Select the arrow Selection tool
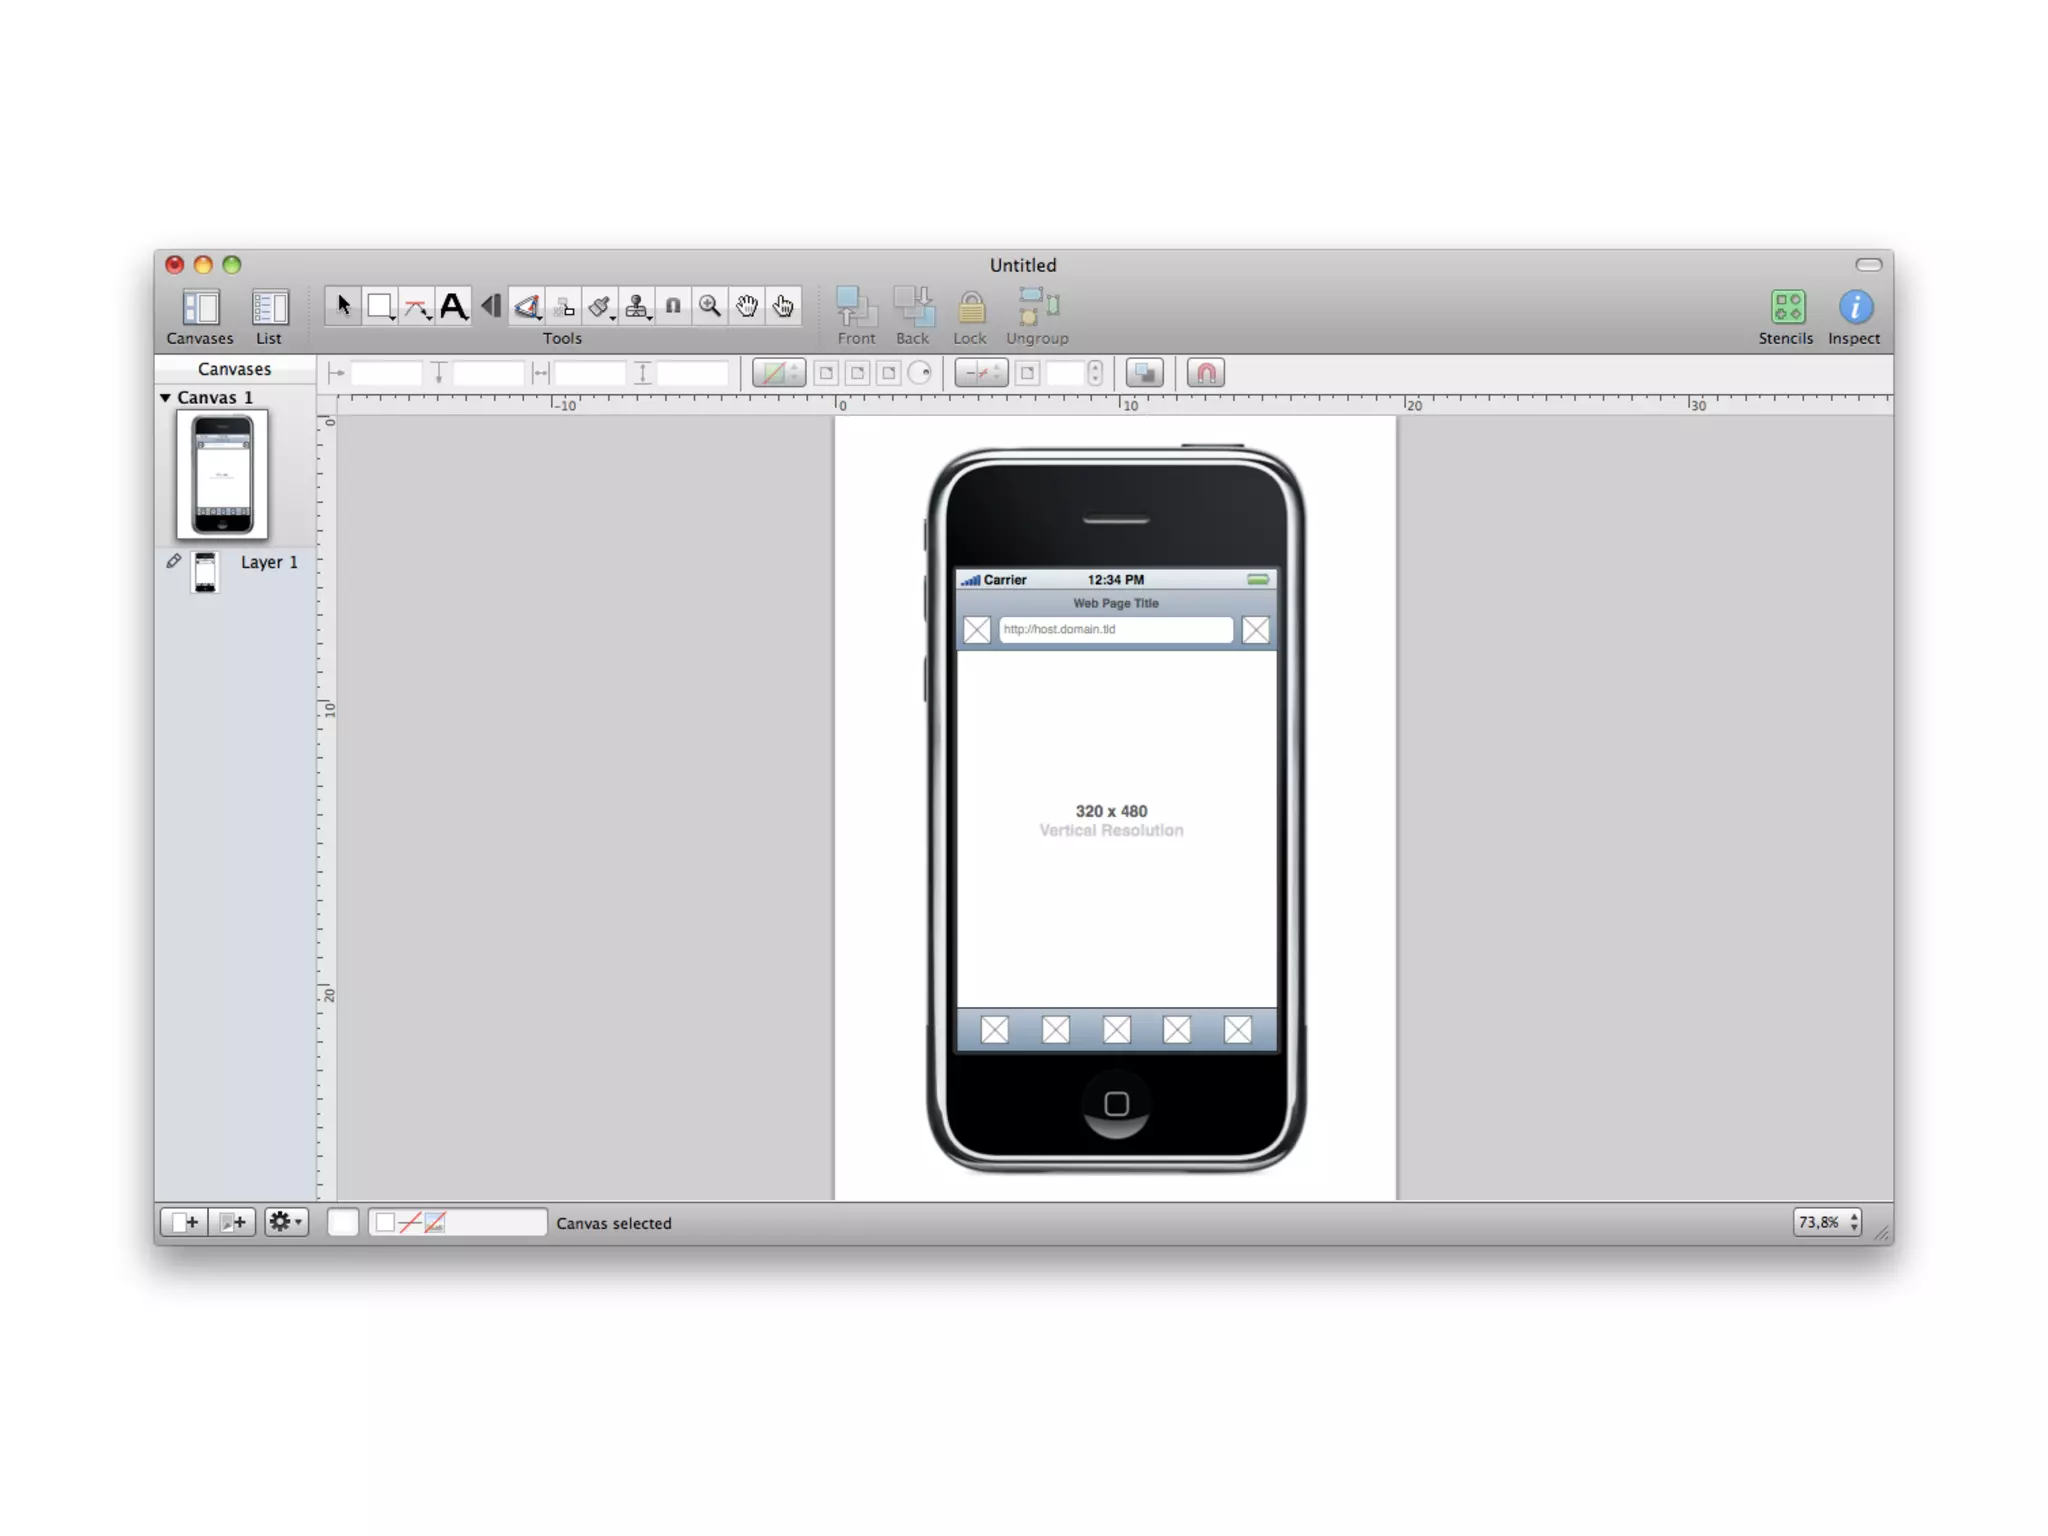The image size is (2048, 1536). pos(343,306)
